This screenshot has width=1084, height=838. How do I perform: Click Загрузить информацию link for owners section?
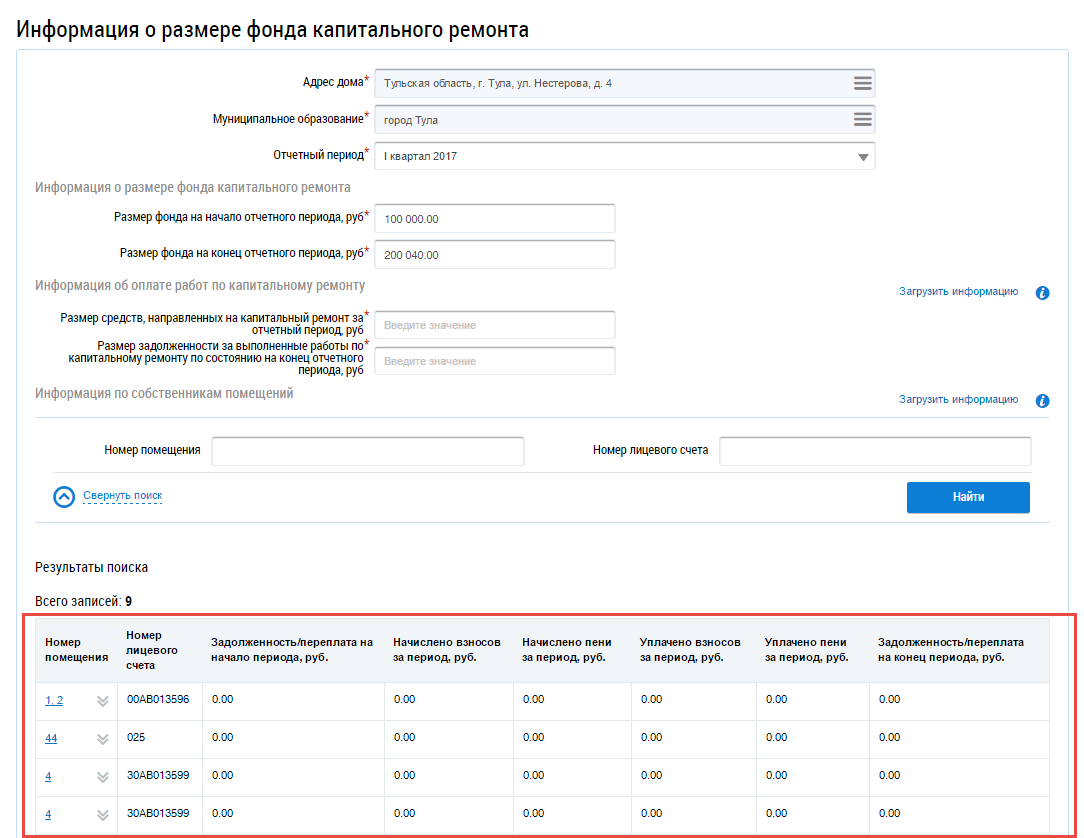coord(958,400)
